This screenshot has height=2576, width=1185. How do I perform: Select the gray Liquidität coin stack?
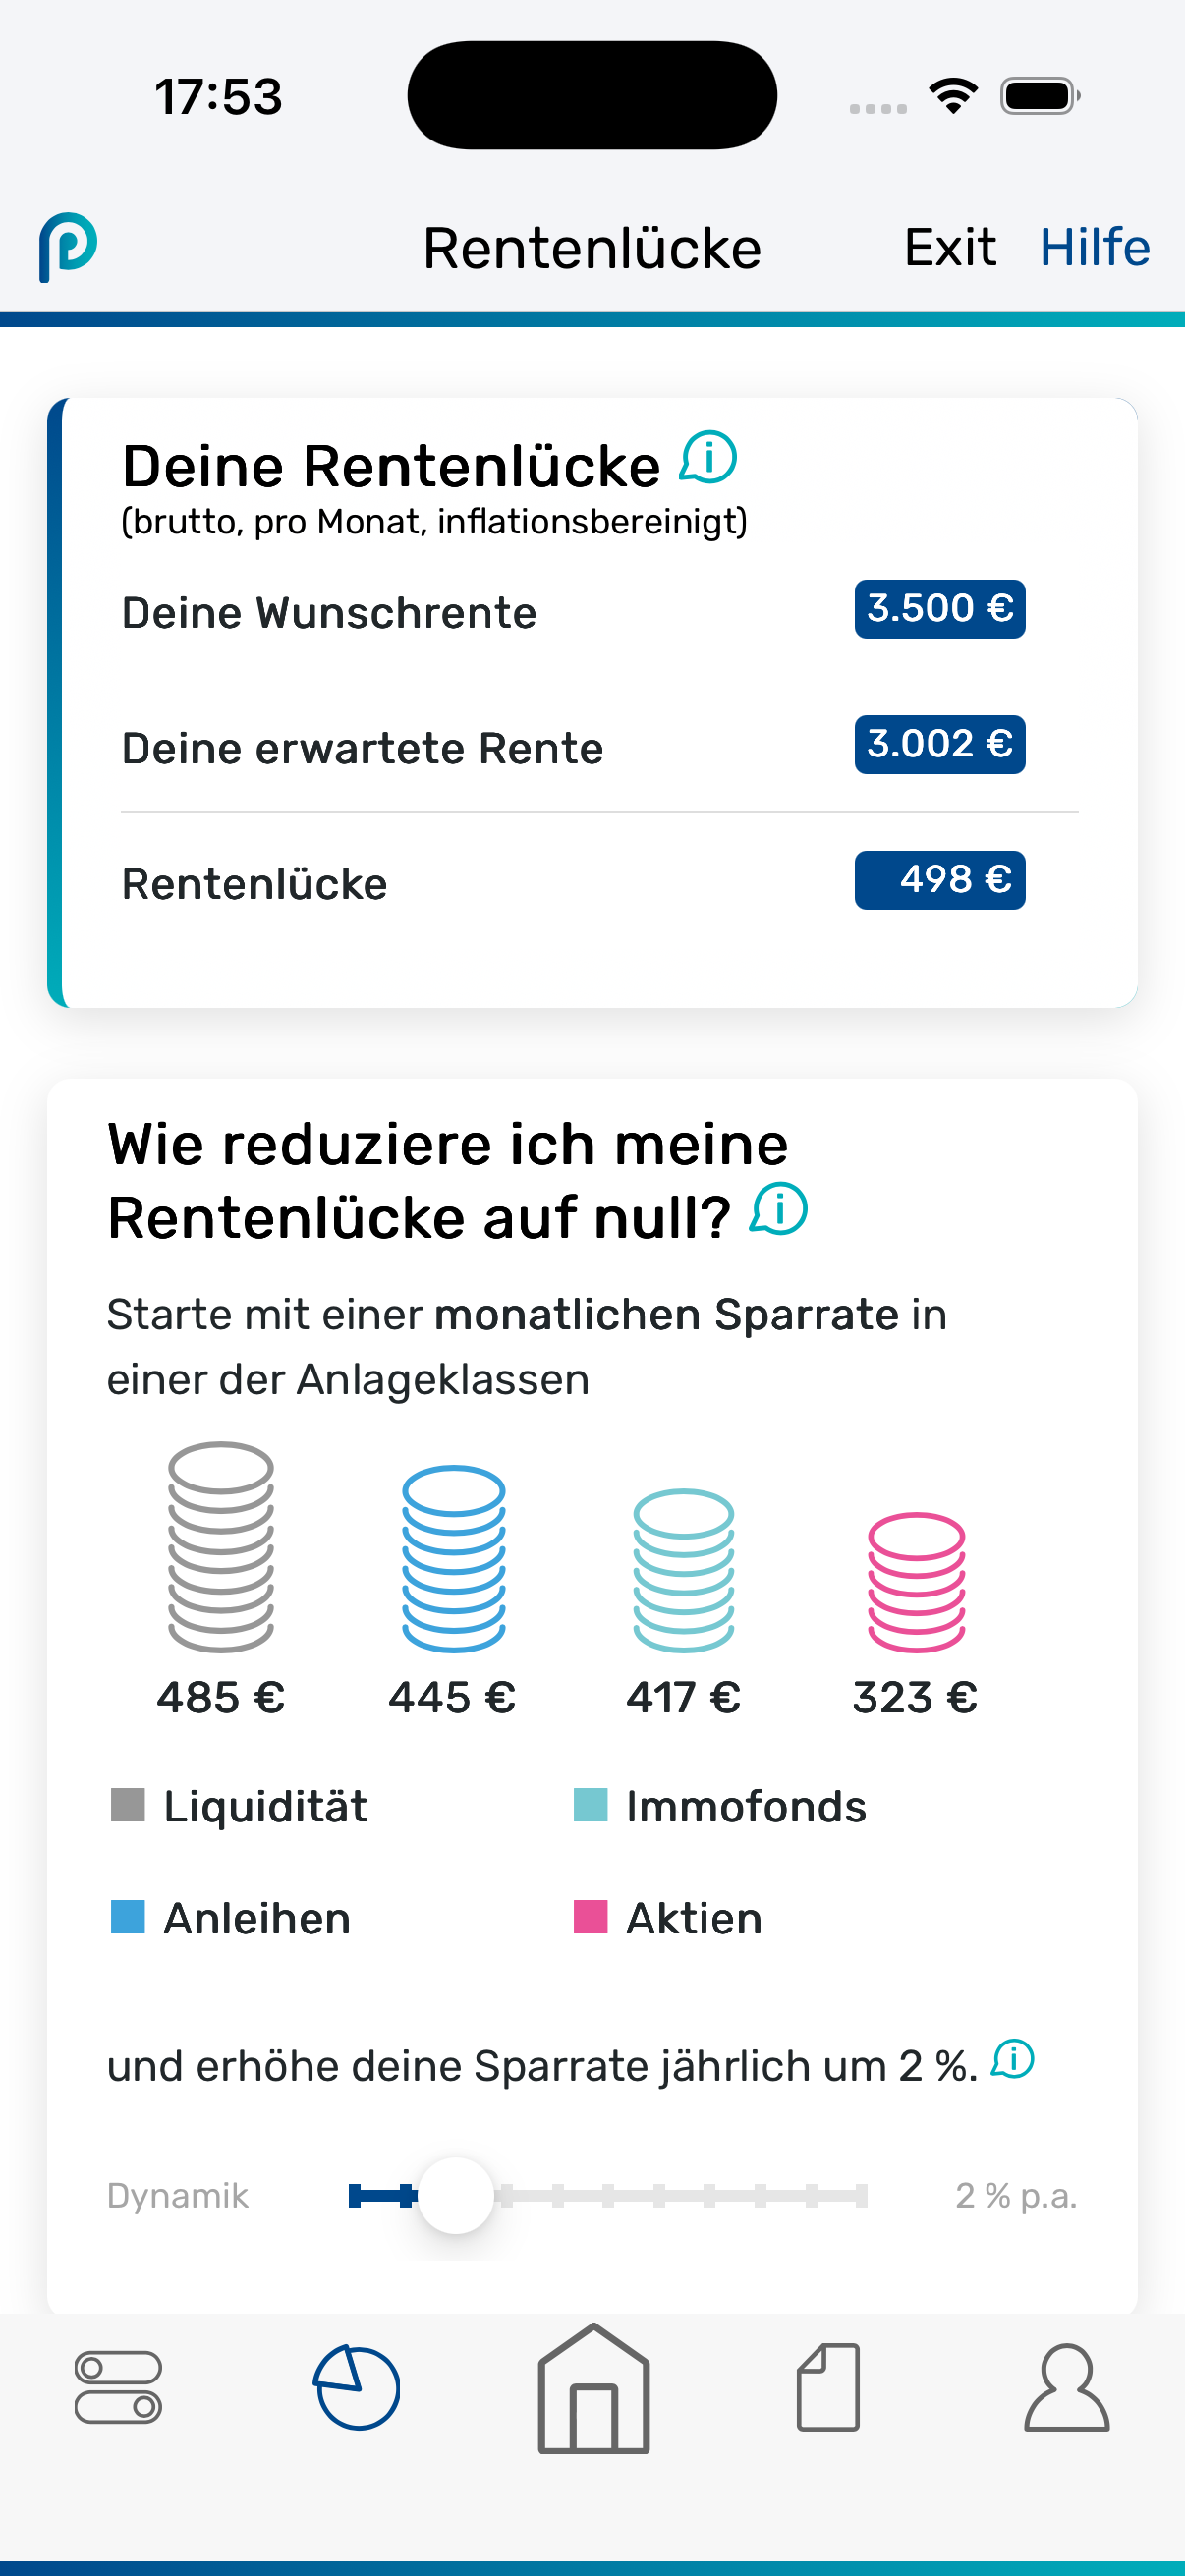(221, 1547)
